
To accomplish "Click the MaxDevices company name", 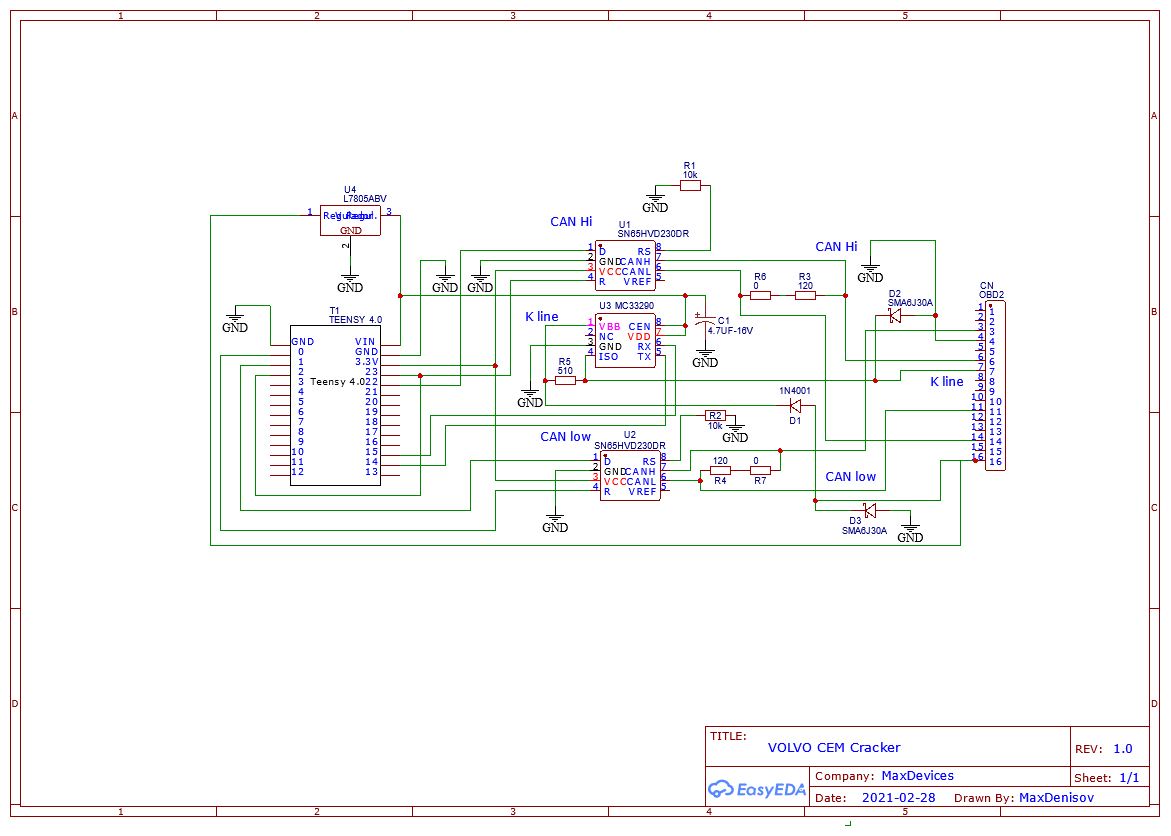I will pos(917,776).
